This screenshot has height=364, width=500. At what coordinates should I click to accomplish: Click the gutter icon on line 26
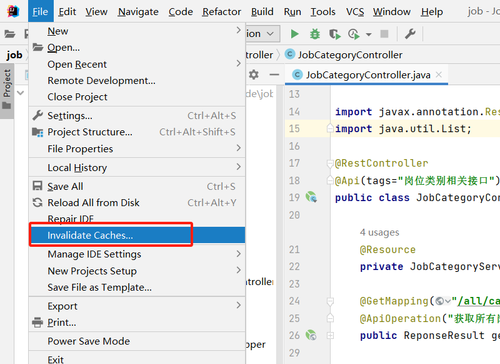[311, 335]
